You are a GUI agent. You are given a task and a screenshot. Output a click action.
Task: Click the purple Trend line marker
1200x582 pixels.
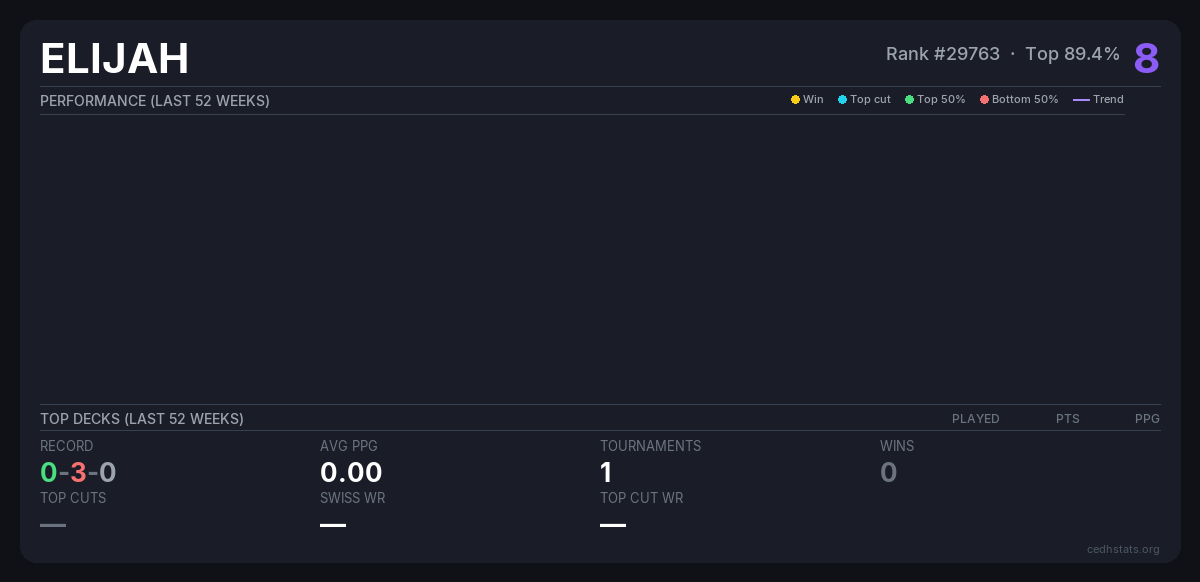point(1081,100)
